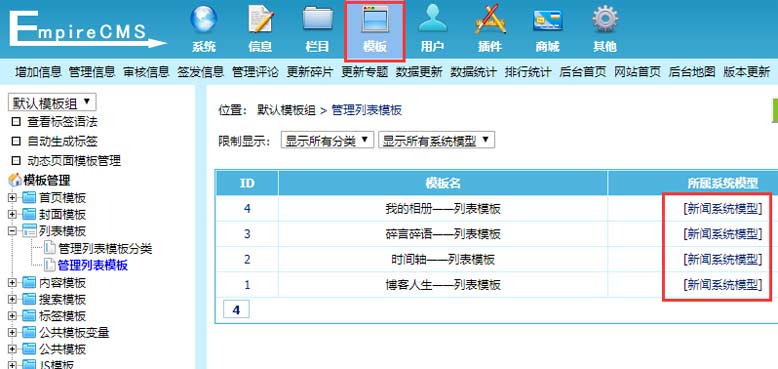Click the 内容模板 folder icon
Viewport: 778px width, 369px height.
pos(29,283)
